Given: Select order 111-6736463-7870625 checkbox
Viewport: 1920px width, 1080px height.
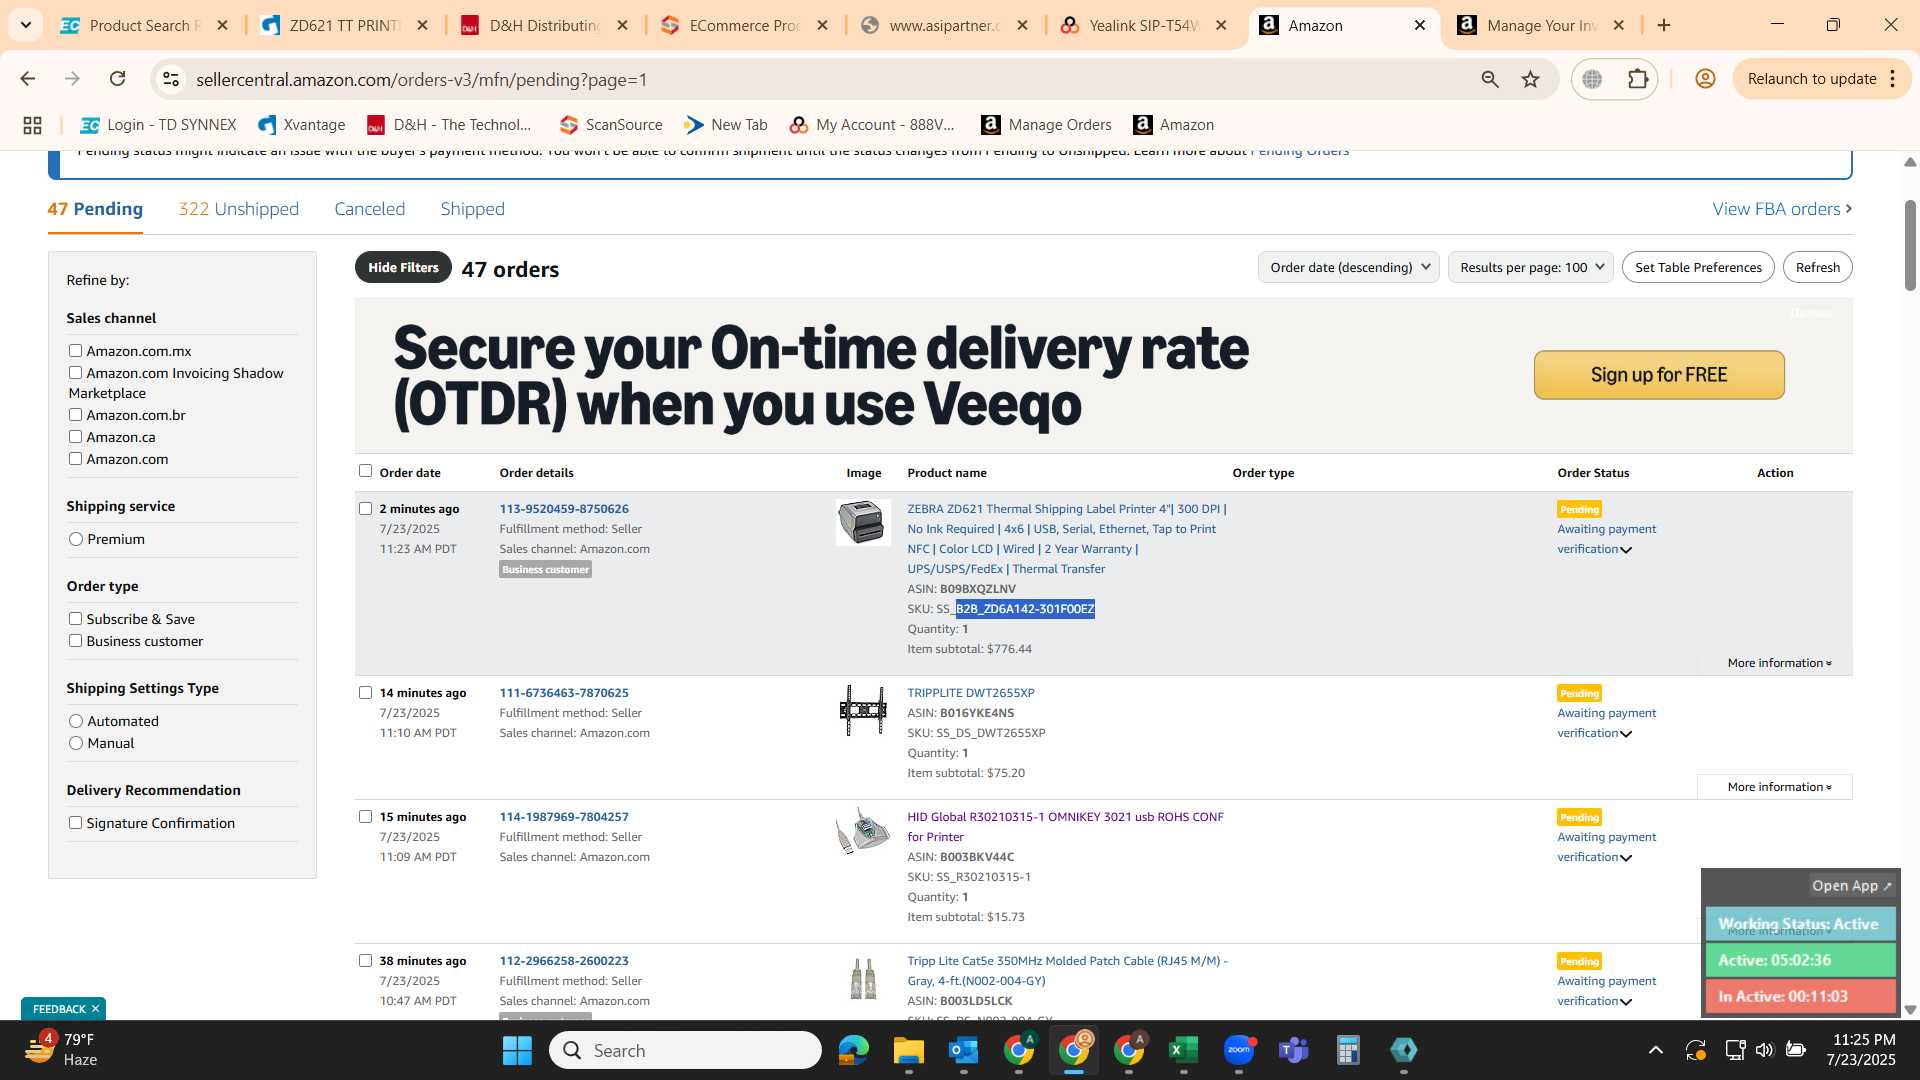Looking at the screenshot, I should [x=365, y=692].
